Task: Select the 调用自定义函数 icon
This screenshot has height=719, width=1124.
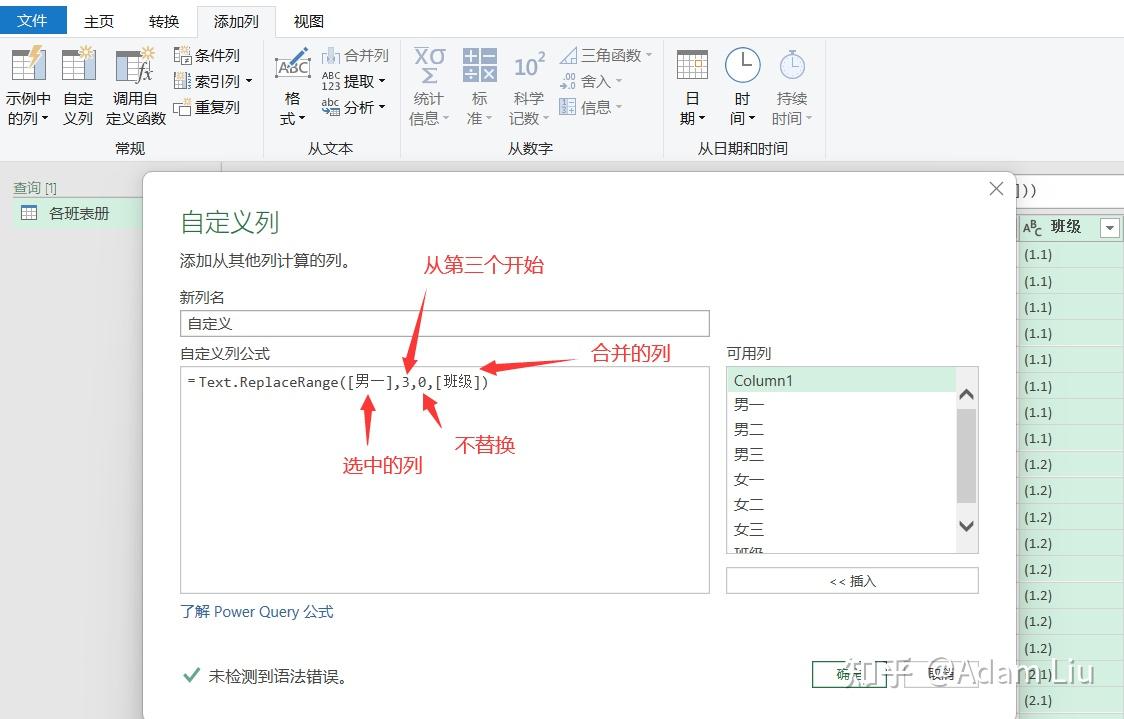Action: [x=135, y=65]
